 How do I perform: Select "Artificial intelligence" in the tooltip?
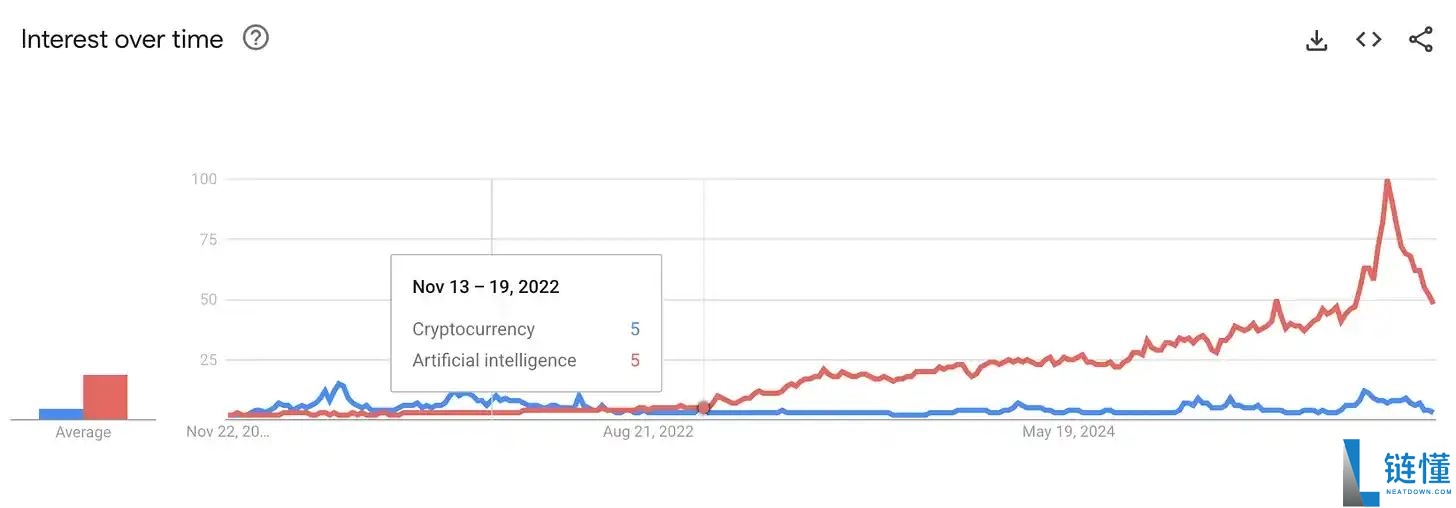tap(494, 360)
